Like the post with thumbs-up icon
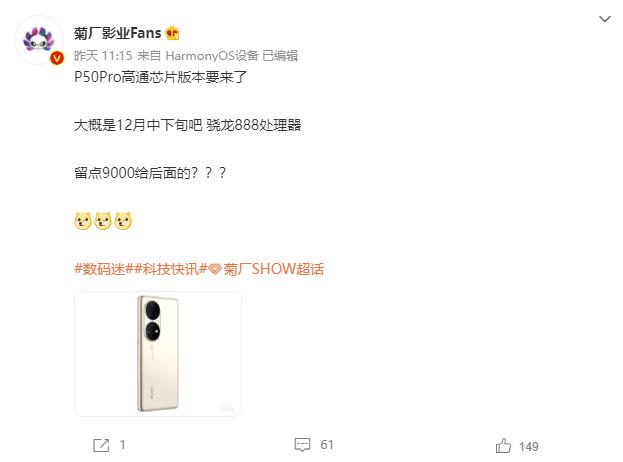Screen dimensions: 623x462 point(503,446)
